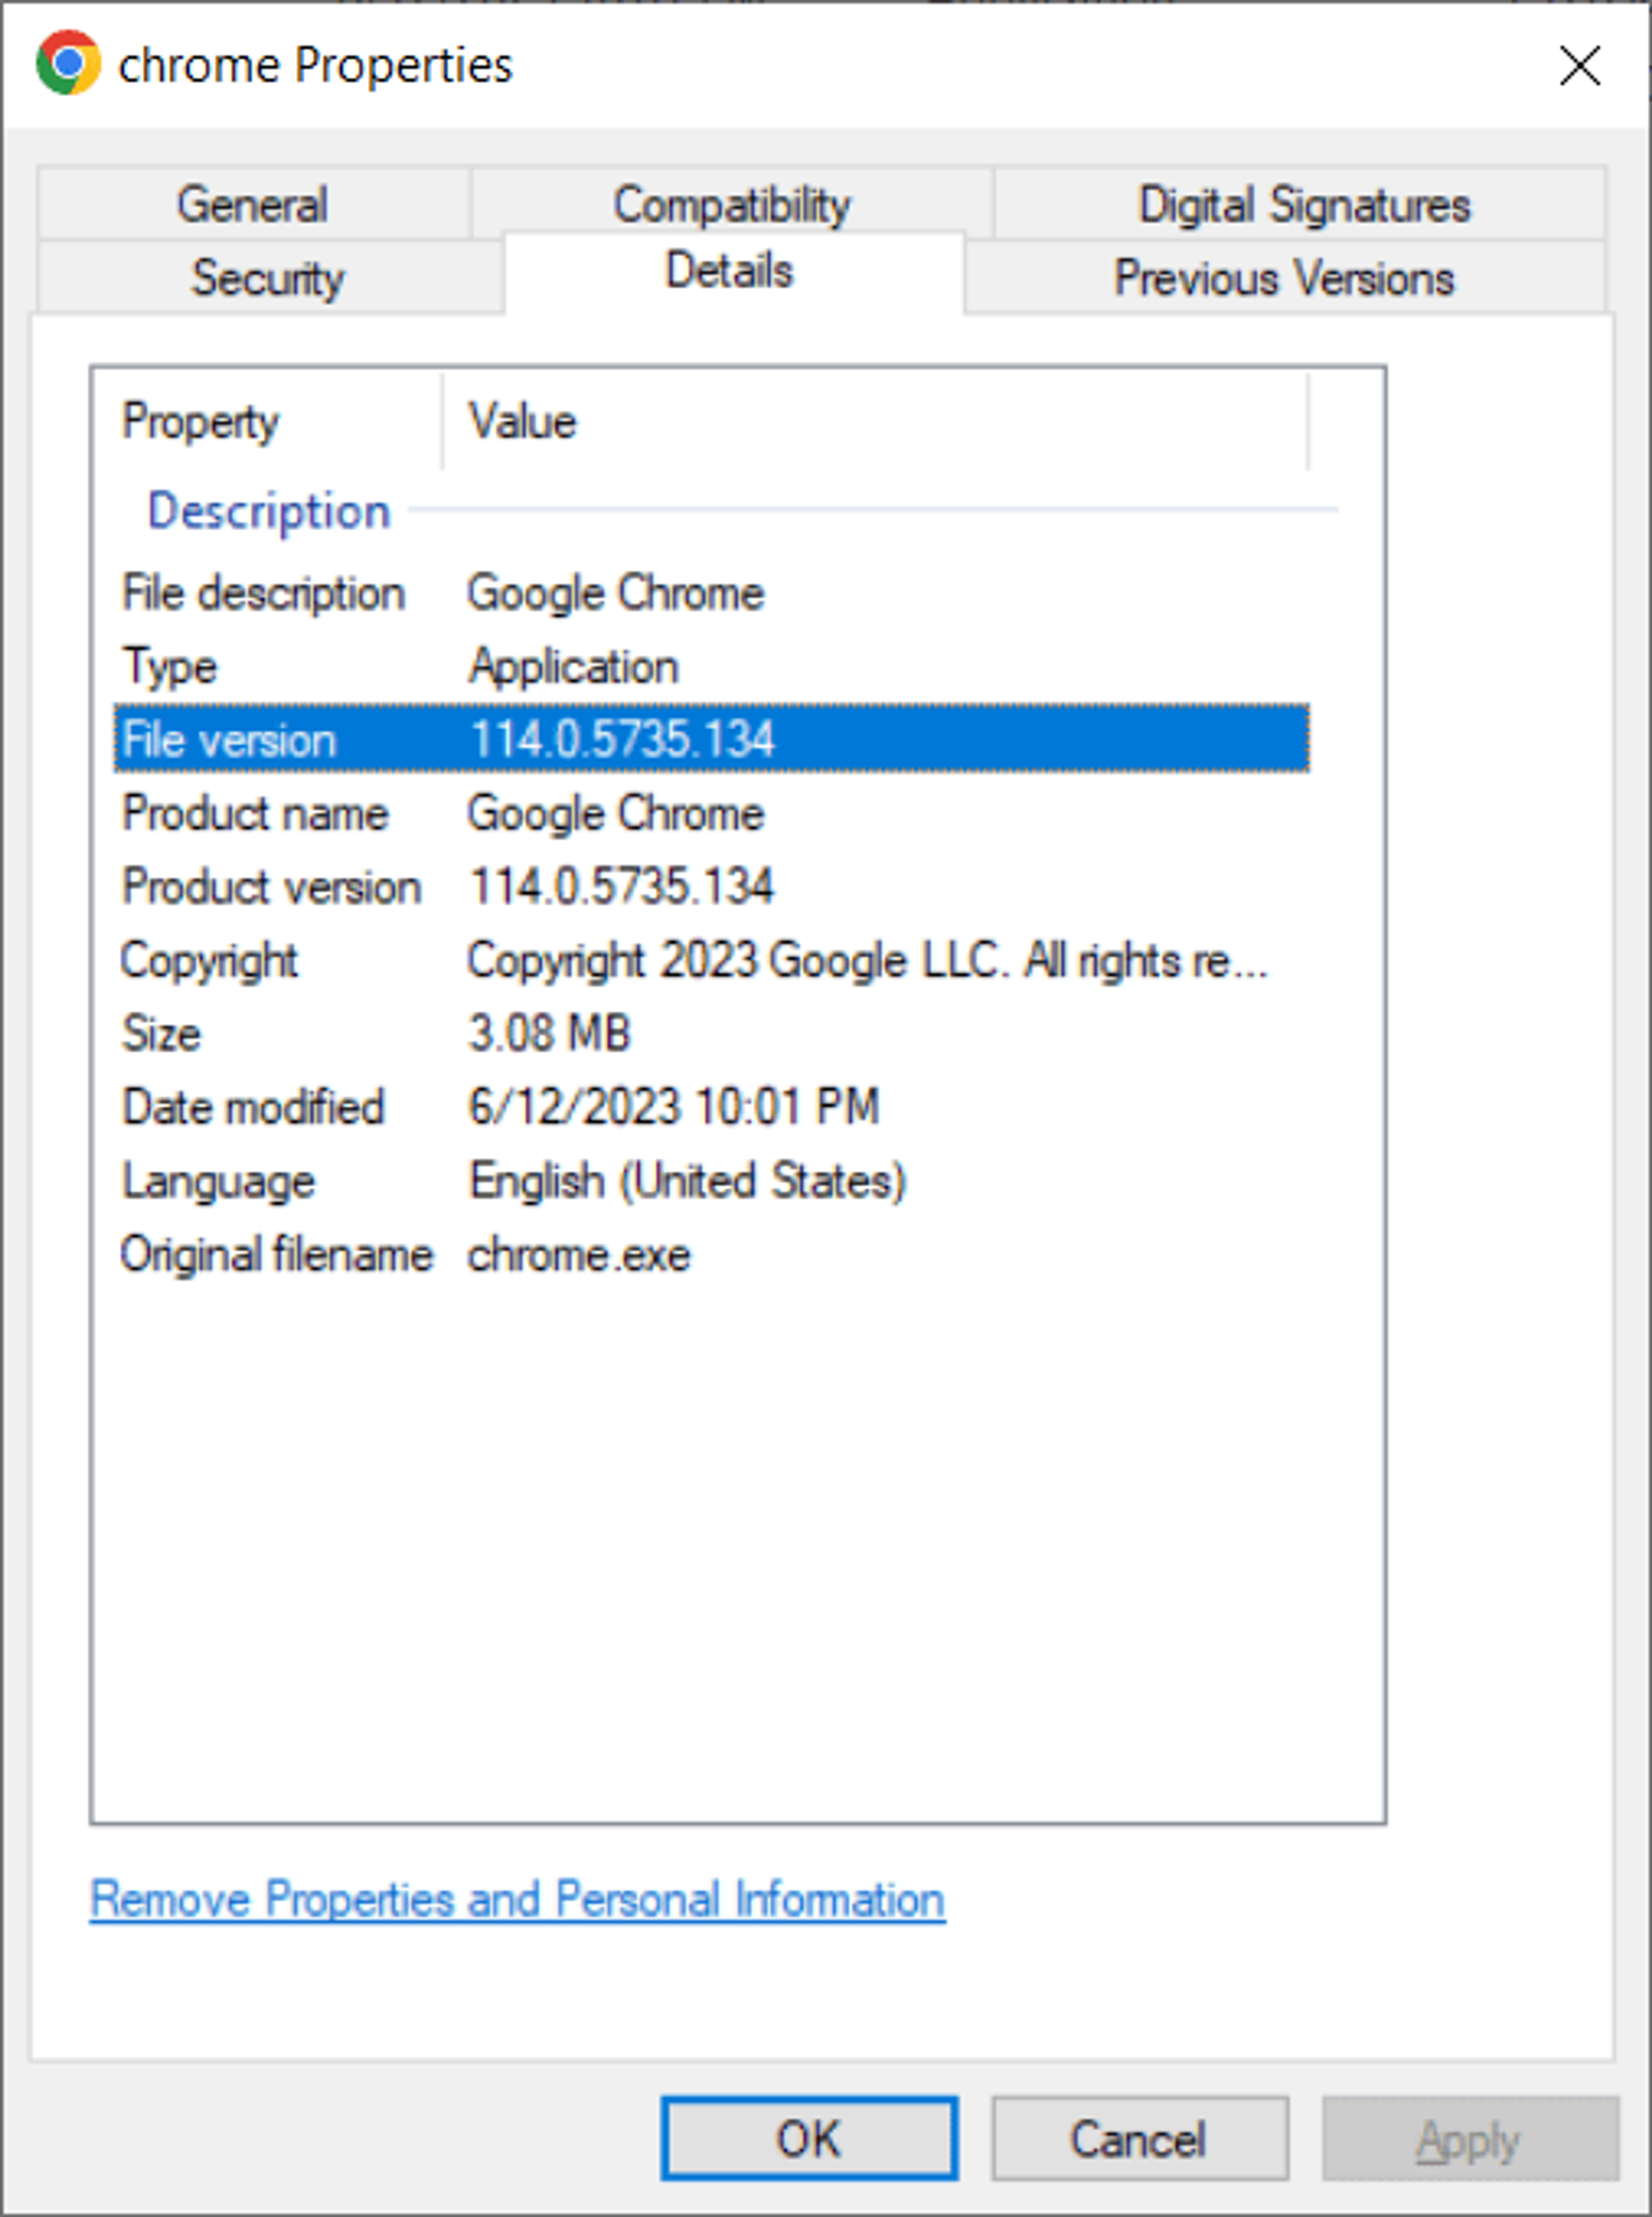
Task: Select the Date modified label
Action: 253,1107
